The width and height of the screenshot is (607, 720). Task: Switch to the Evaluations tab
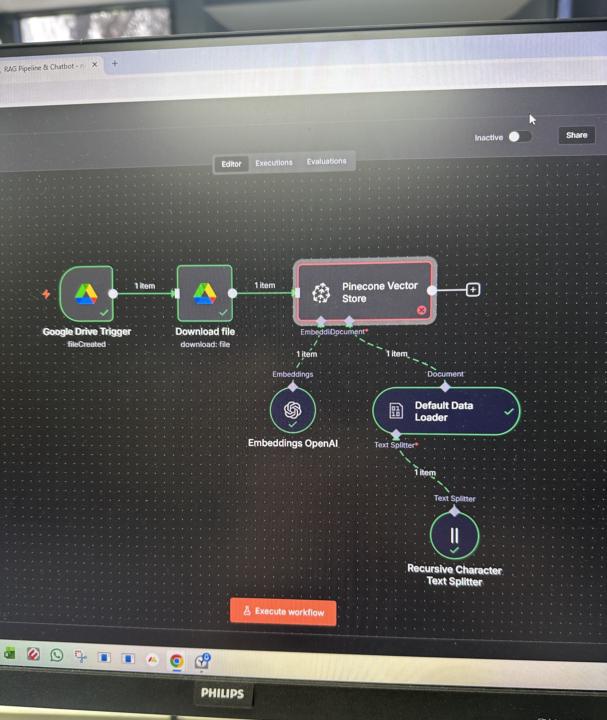(x=326, y=161)
